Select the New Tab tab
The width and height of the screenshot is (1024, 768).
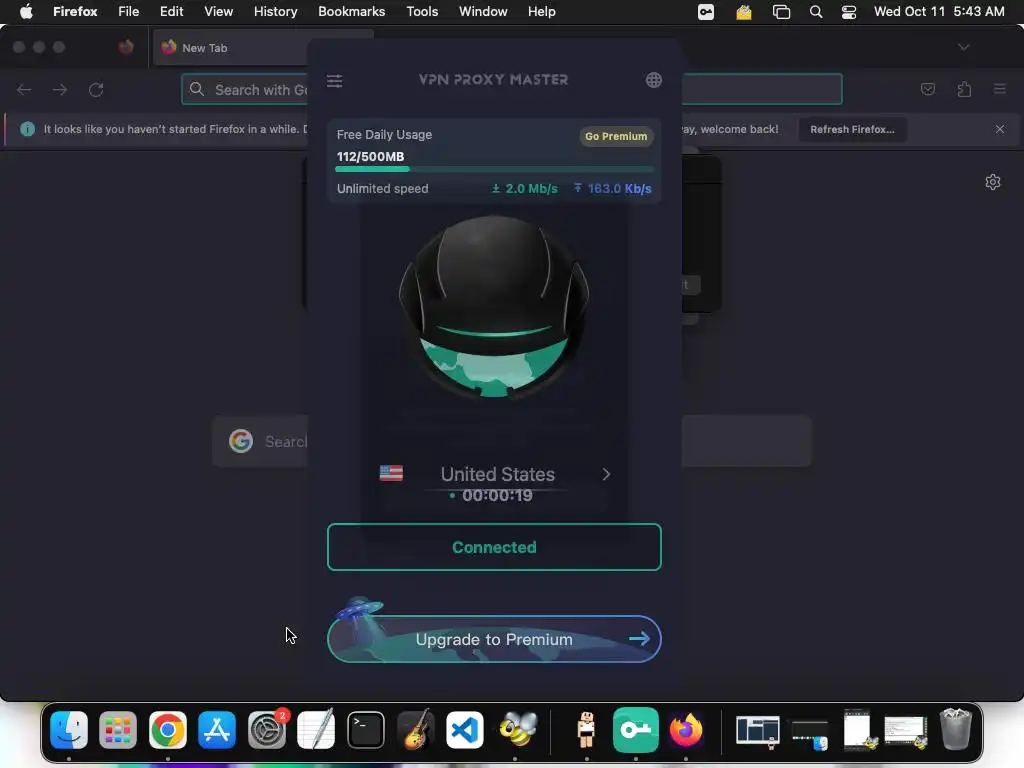pyautogui.click(x=261, y=48)
